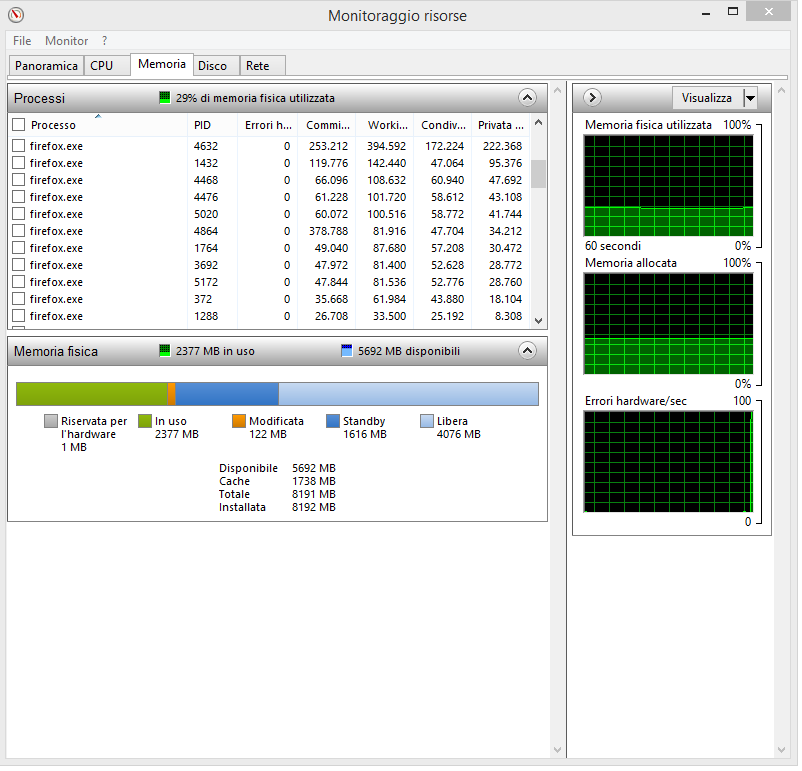
Task: Check the box for firefox.exe PID 4632
Action: [x=19, y=146]
